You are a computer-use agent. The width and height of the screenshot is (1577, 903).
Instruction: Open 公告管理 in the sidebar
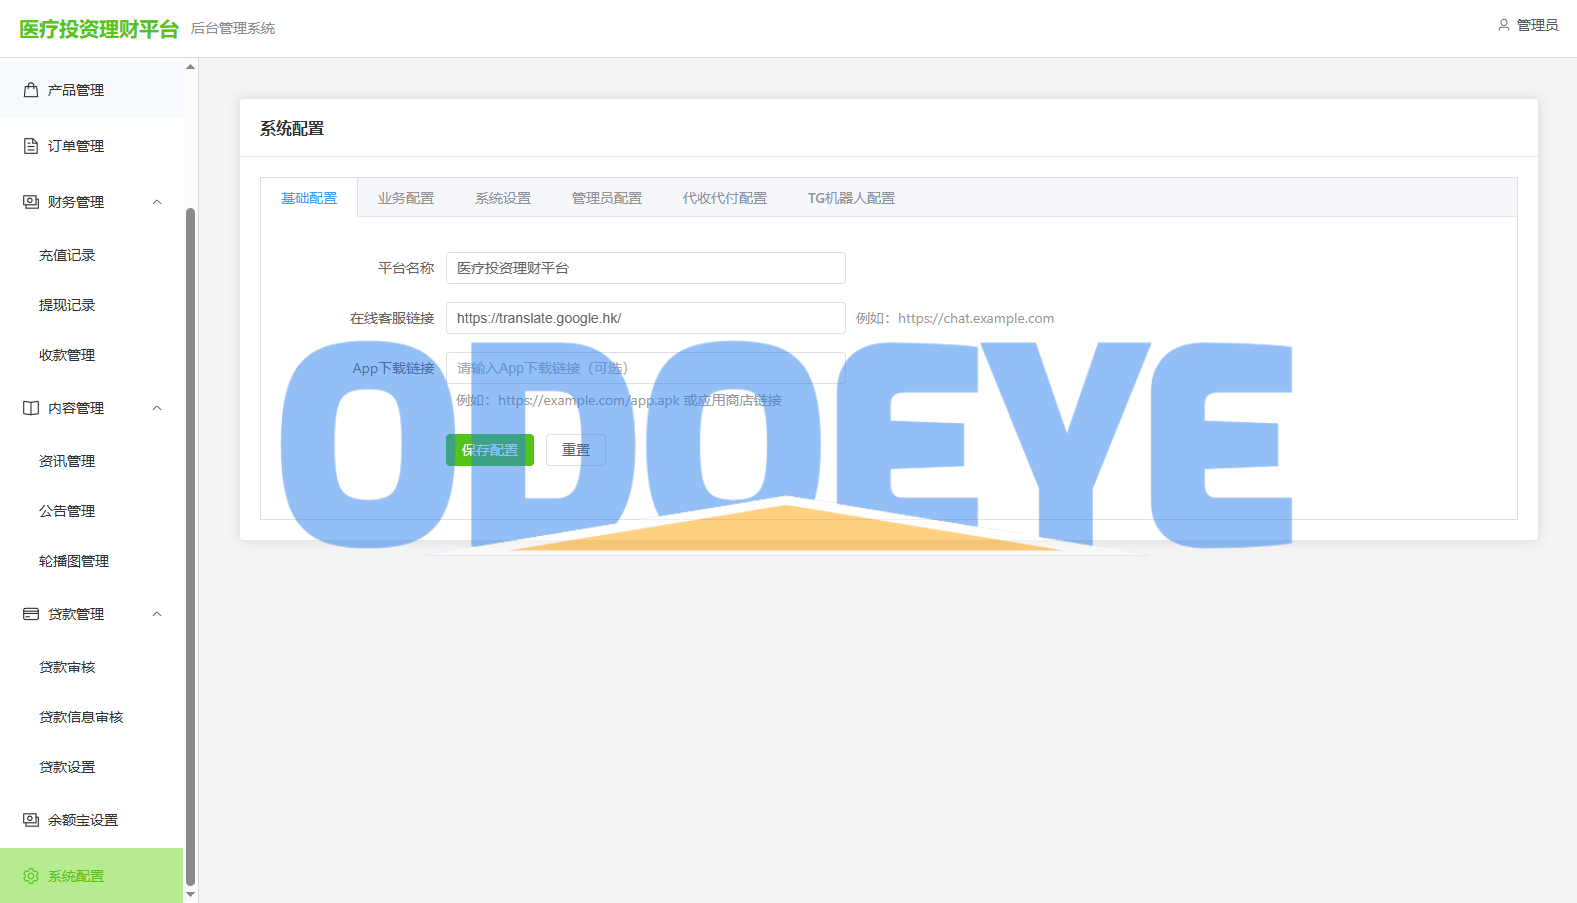(92, 511)
